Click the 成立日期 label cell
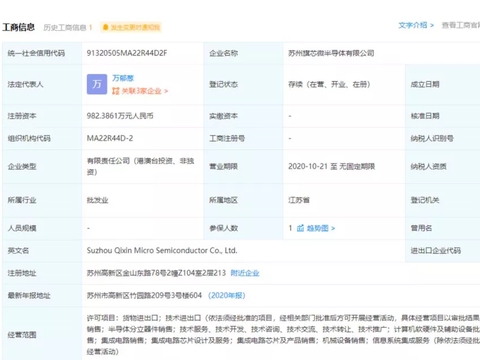 coord(442,84)
